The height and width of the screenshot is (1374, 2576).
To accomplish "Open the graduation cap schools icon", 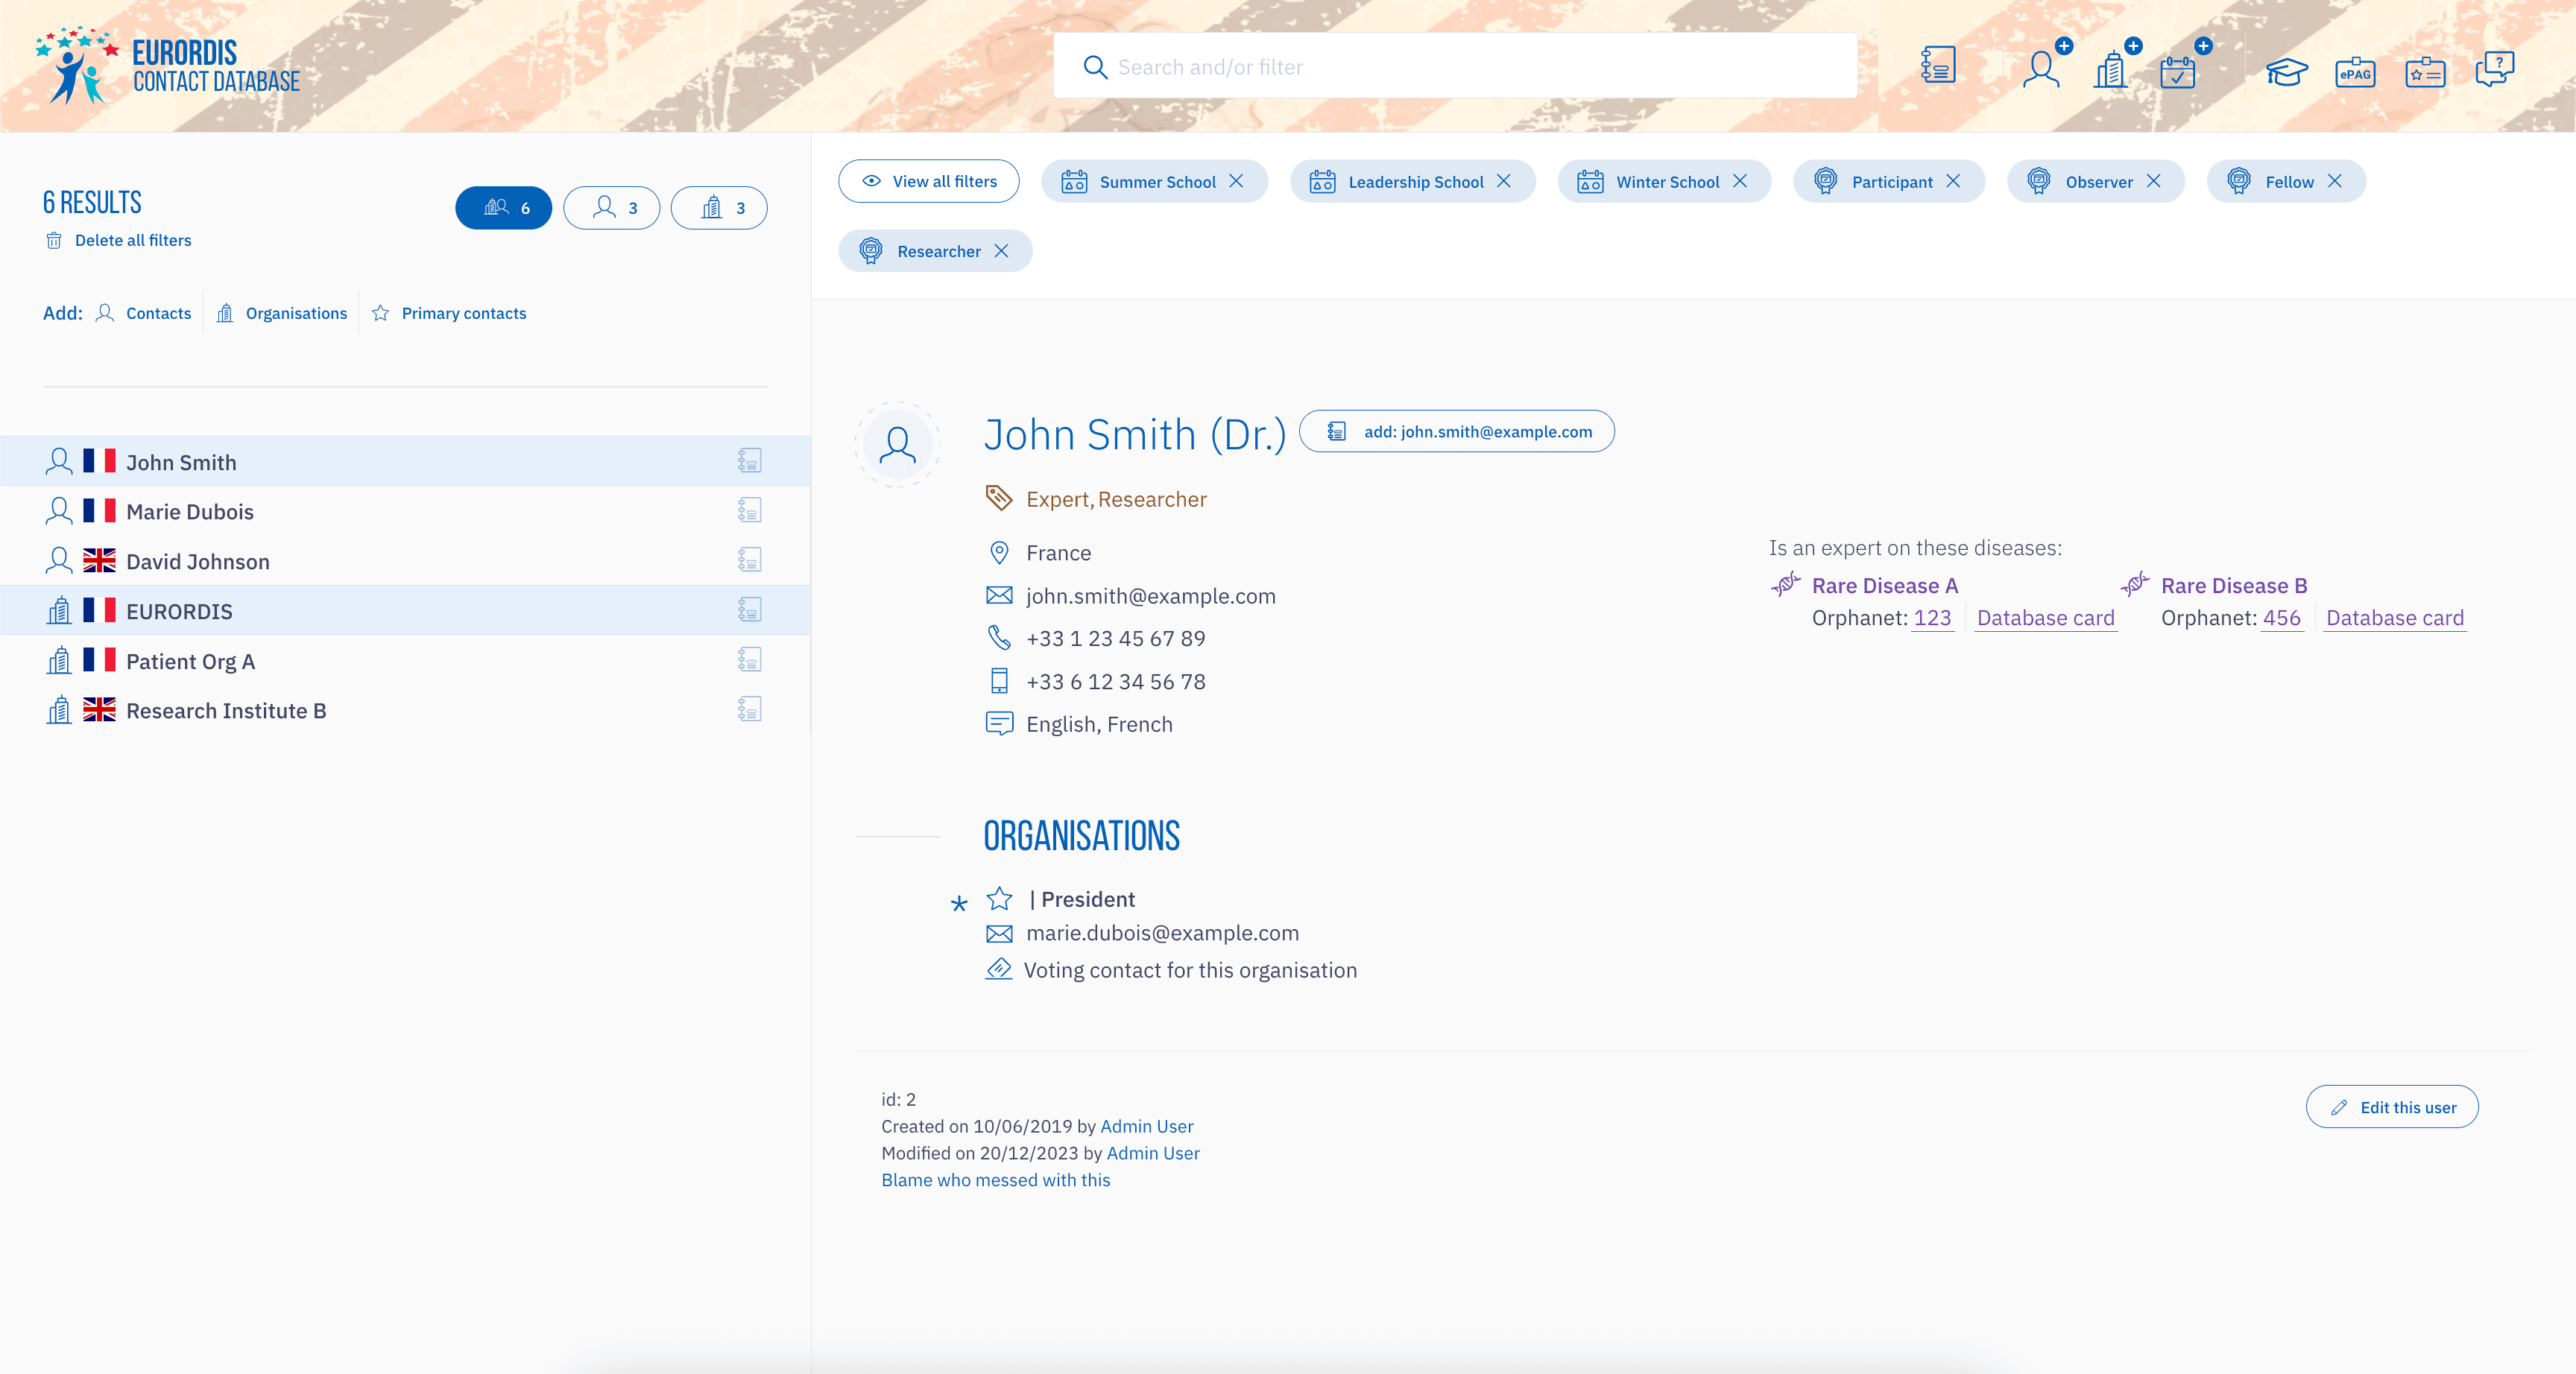I will (x=2286, y=72).
